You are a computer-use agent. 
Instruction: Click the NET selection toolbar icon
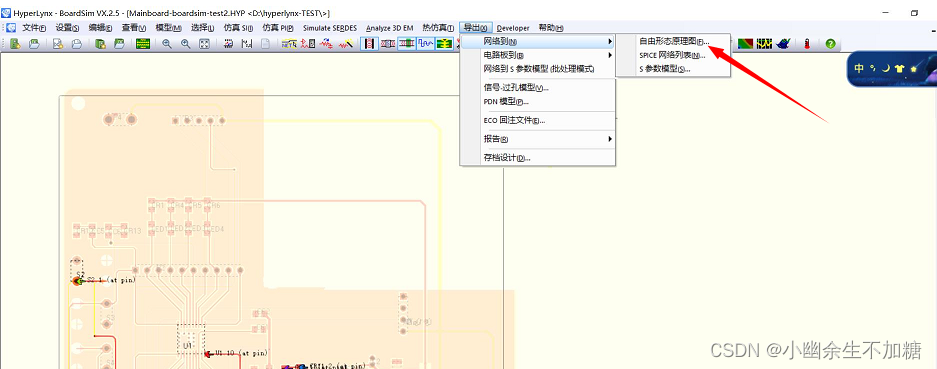(x=289, y=44)
